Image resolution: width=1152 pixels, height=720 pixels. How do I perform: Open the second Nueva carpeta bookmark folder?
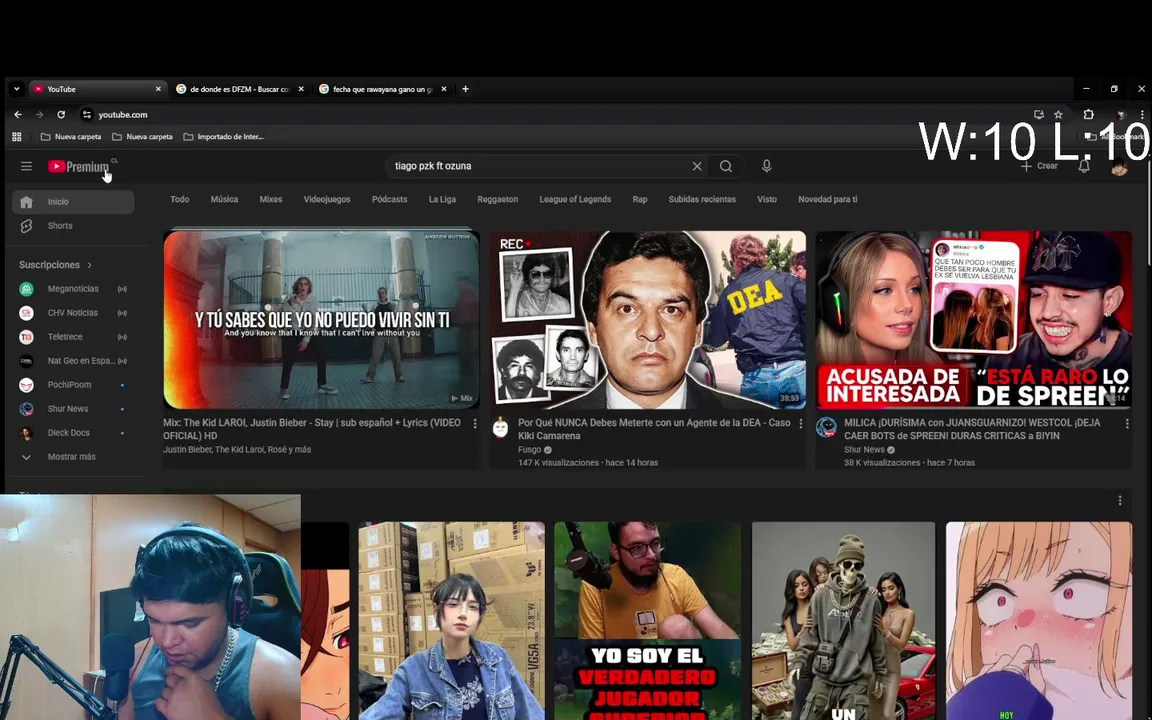(142, 137)
